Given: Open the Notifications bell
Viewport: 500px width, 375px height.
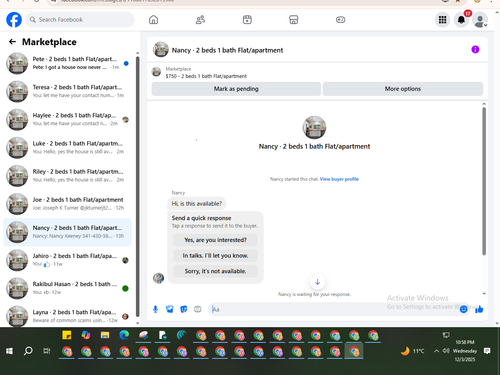Looking at the screenshot, I should tap(461, 20).
